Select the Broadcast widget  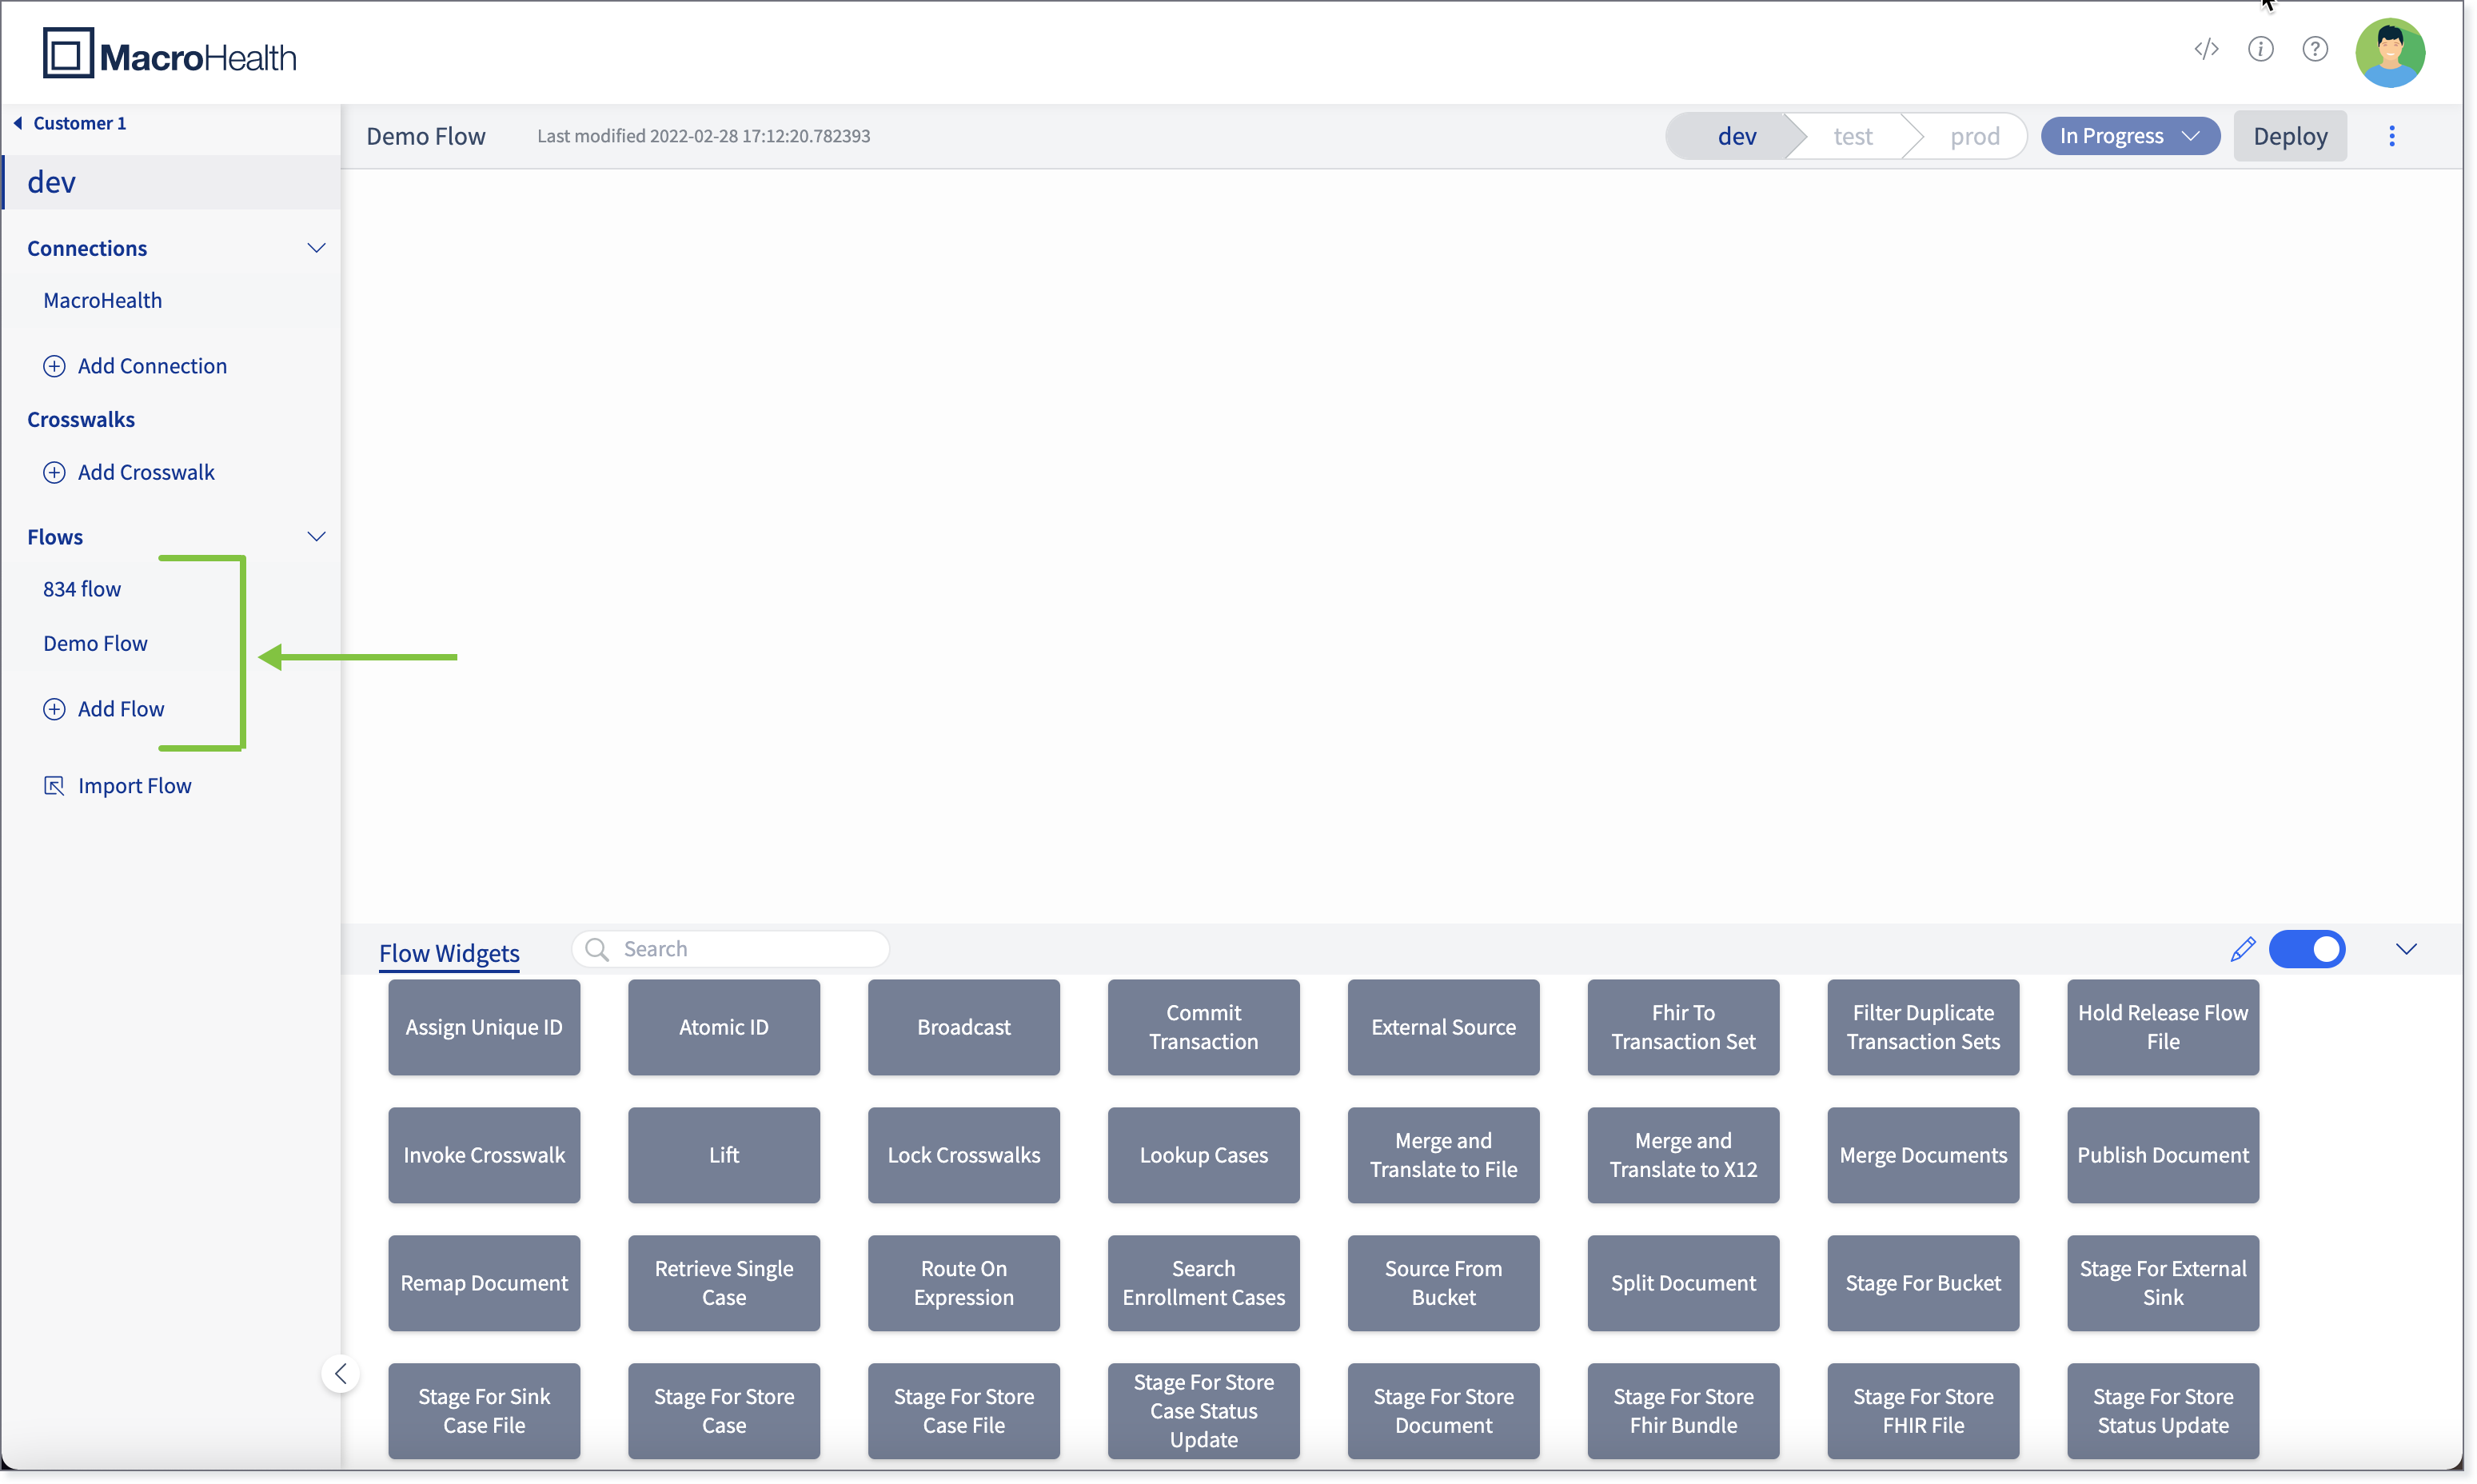click(964, 1027)
